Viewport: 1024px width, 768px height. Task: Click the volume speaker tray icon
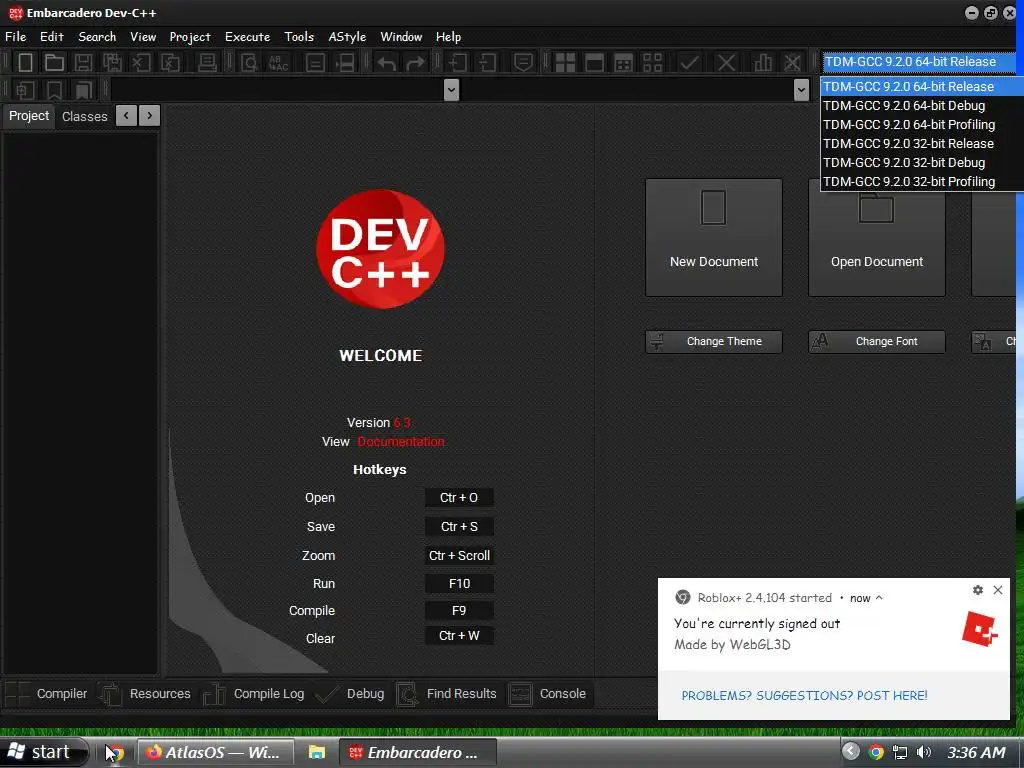click(x=923, y=752)
